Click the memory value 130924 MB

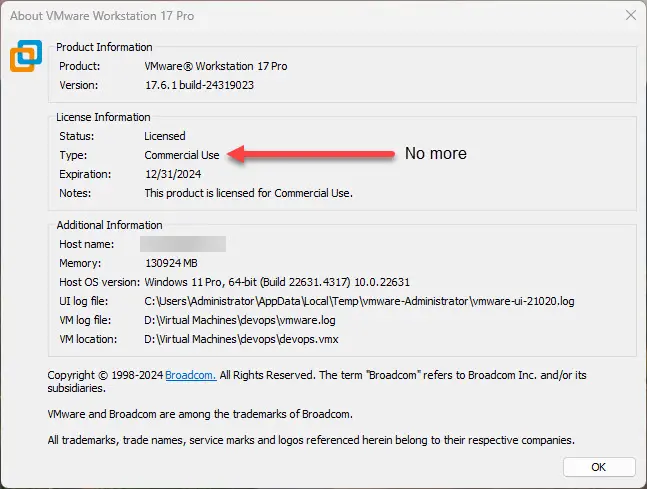[x=171, y=263]
